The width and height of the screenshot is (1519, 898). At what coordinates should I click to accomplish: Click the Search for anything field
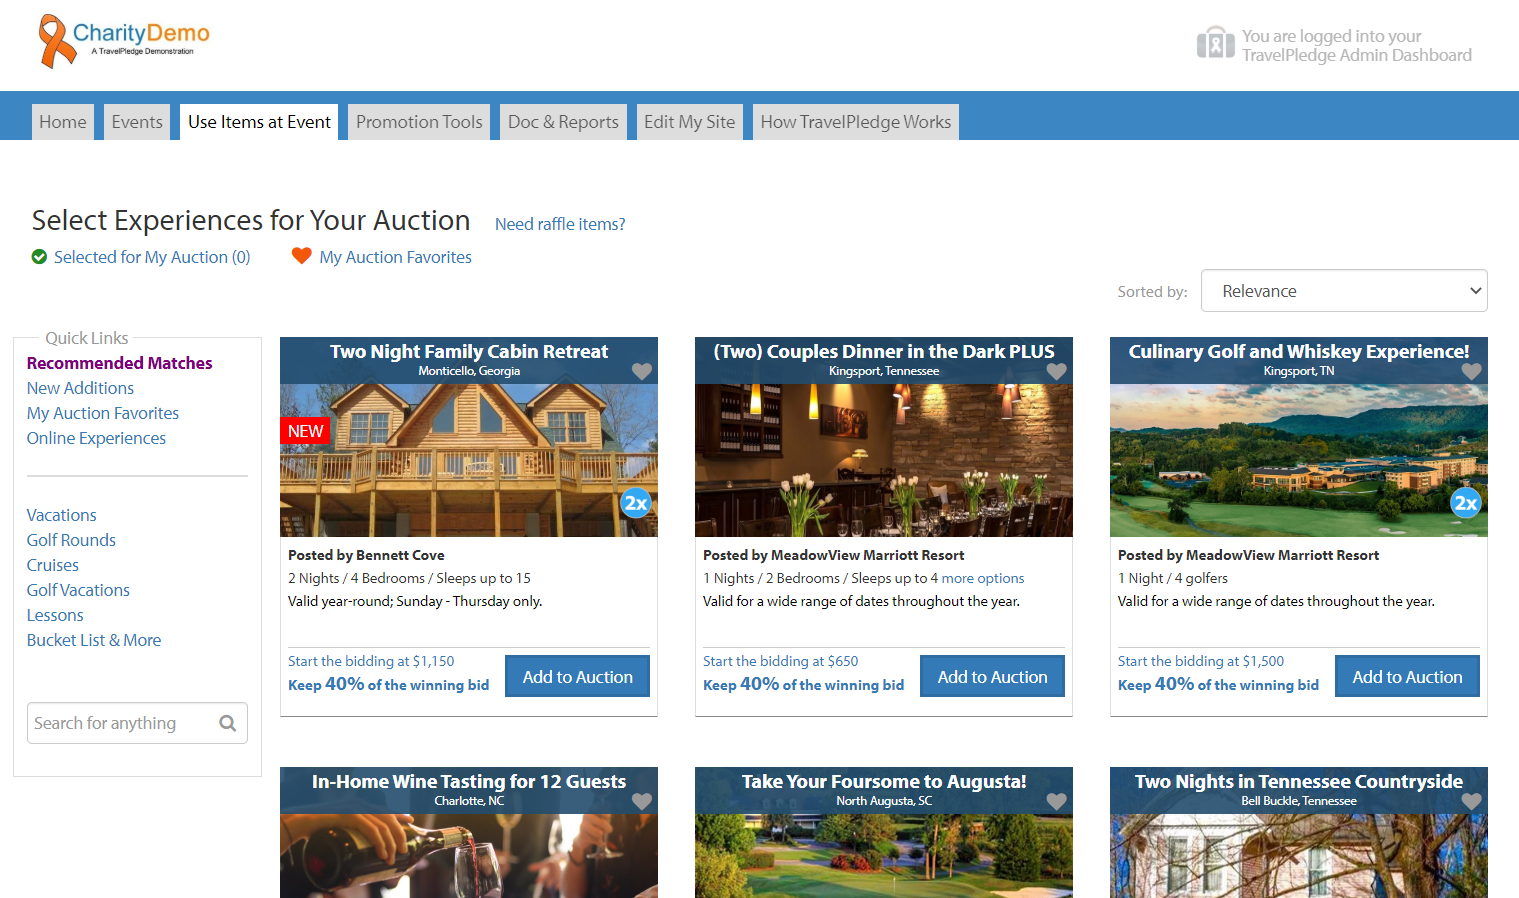point(137,723)
